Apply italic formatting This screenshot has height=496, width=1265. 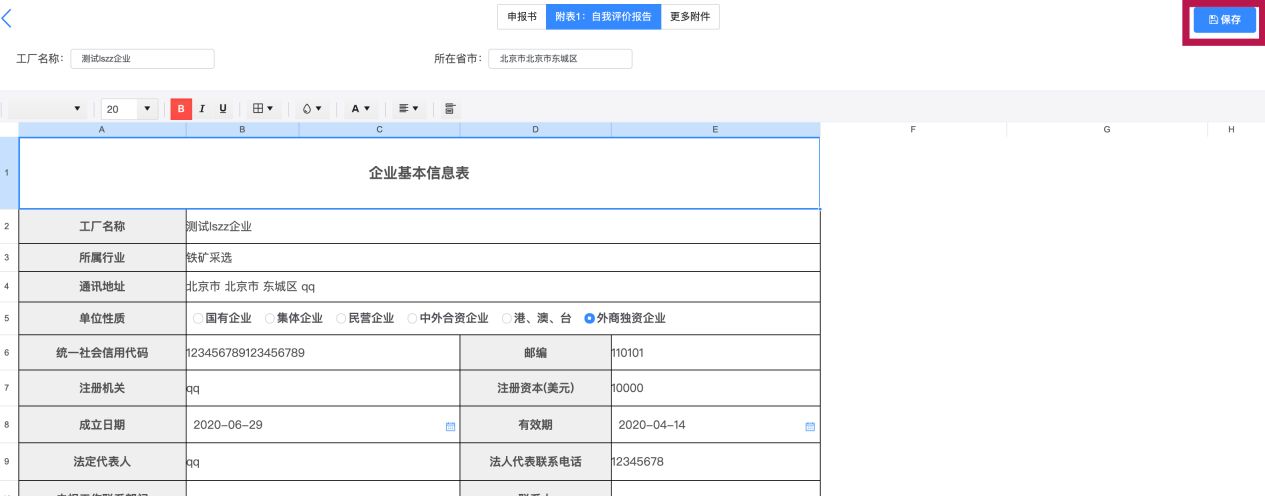click(x=202, y=109)
